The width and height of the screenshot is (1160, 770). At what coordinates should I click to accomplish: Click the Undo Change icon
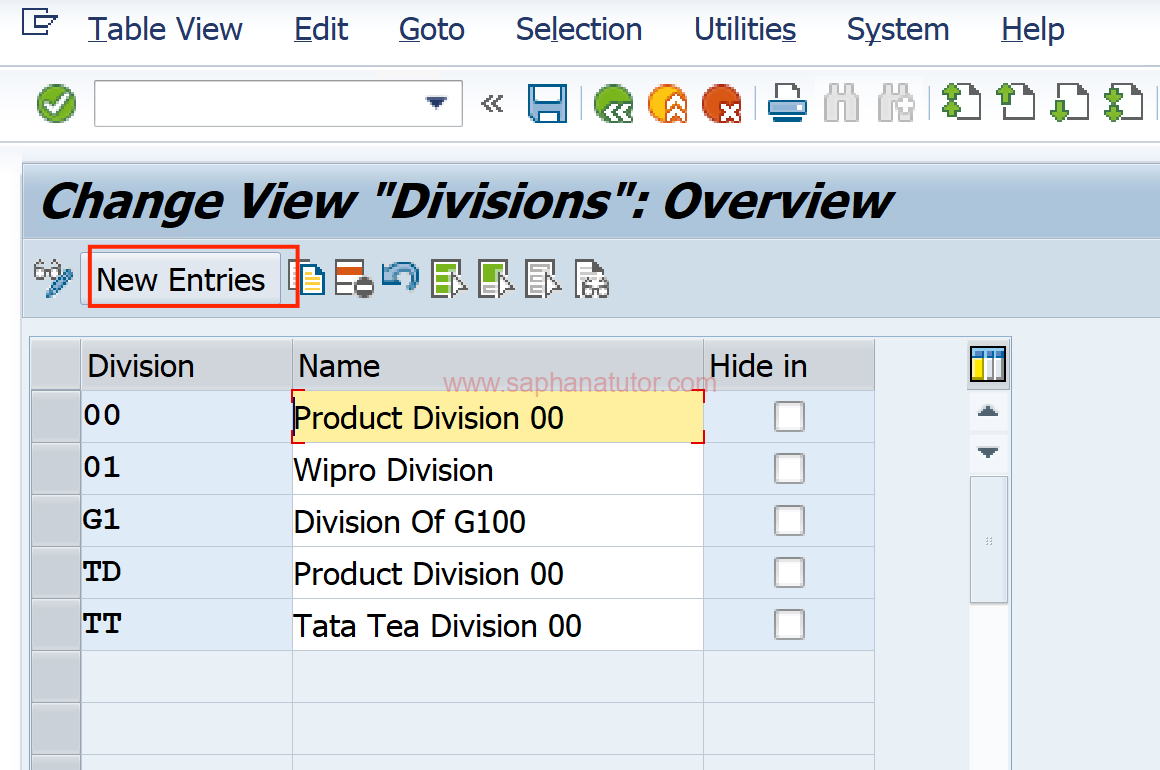point(401,278)
